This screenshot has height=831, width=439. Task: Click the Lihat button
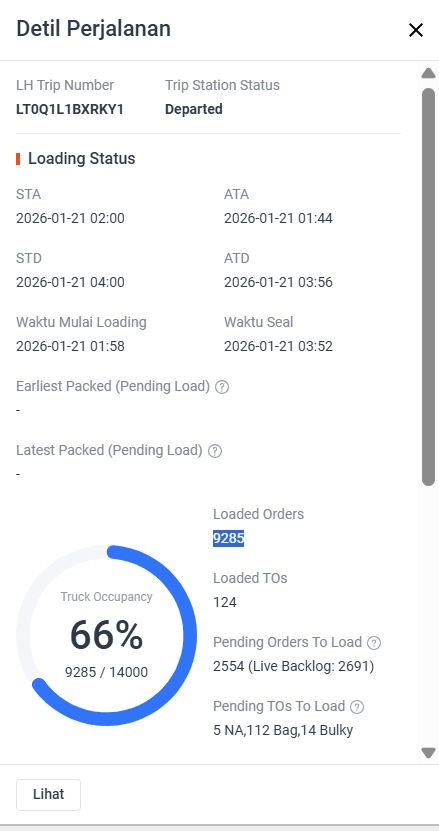click(48, 794)
